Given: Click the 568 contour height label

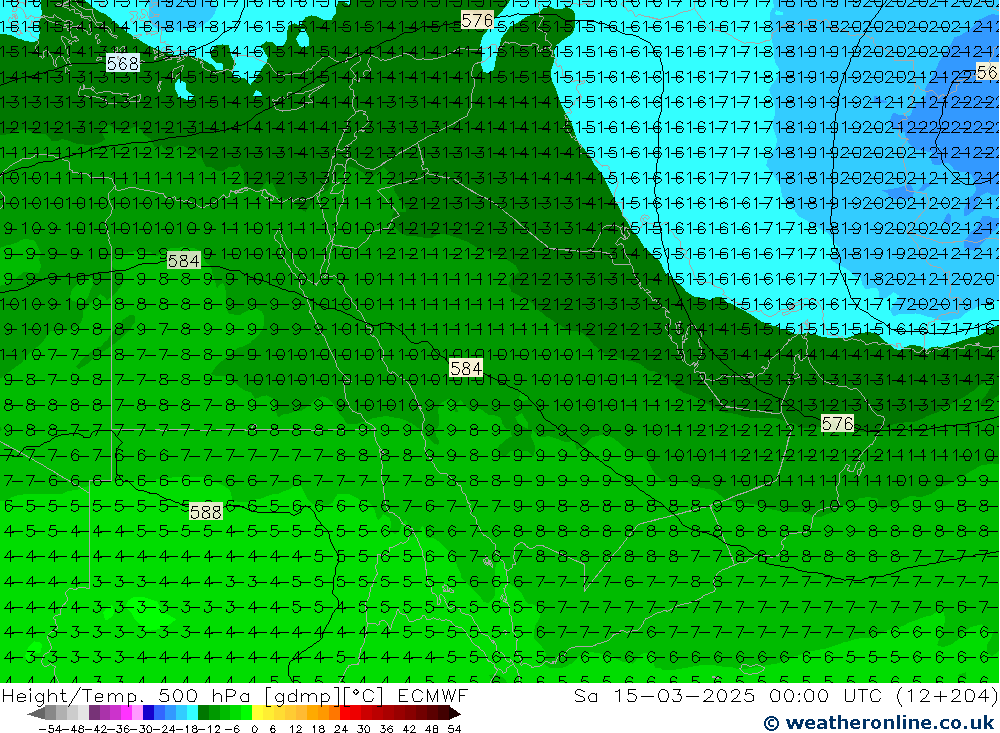Looking at the screenshot, I should pyautogui.click(x=122, y=63).
